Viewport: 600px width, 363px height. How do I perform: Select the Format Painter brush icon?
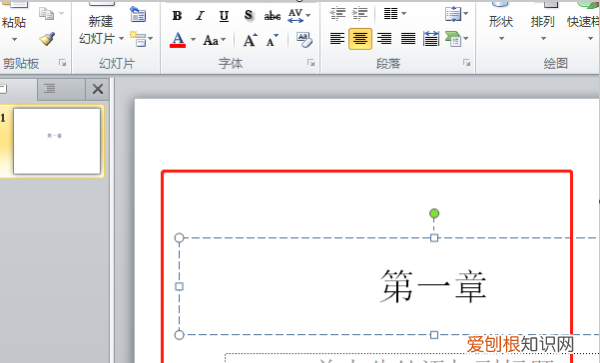pyautogui.click(x=47, y=39)
